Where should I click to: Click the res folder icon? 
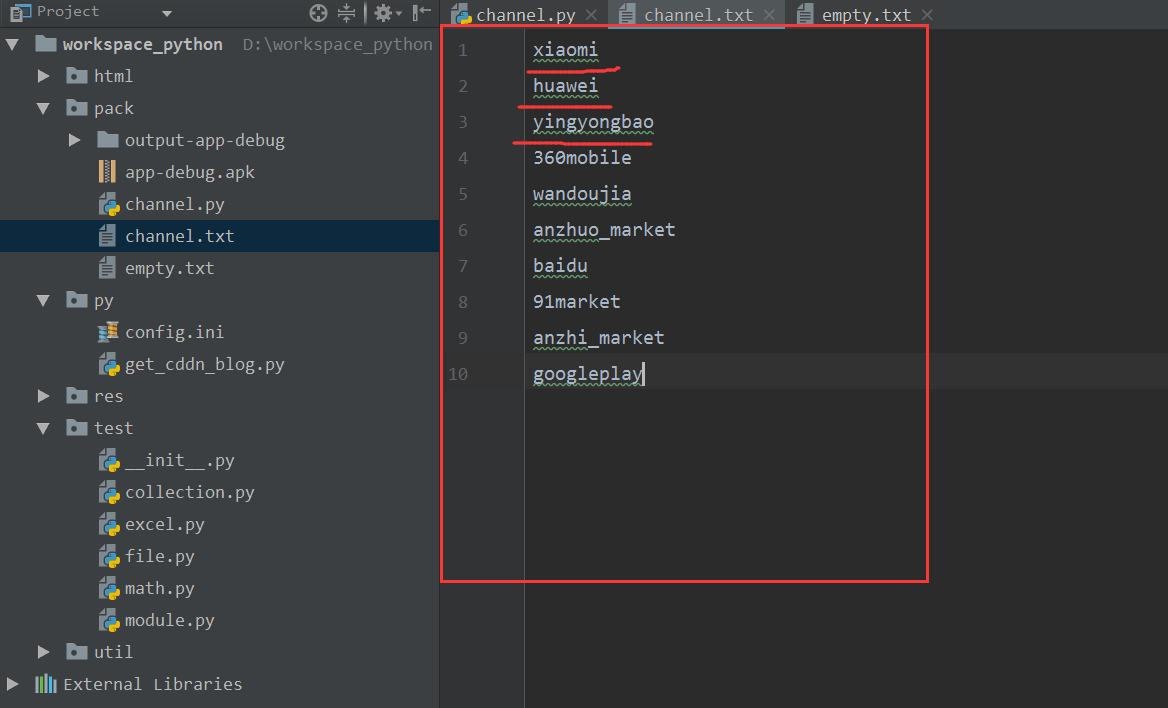pyautogui.click(x=76, y=395)
